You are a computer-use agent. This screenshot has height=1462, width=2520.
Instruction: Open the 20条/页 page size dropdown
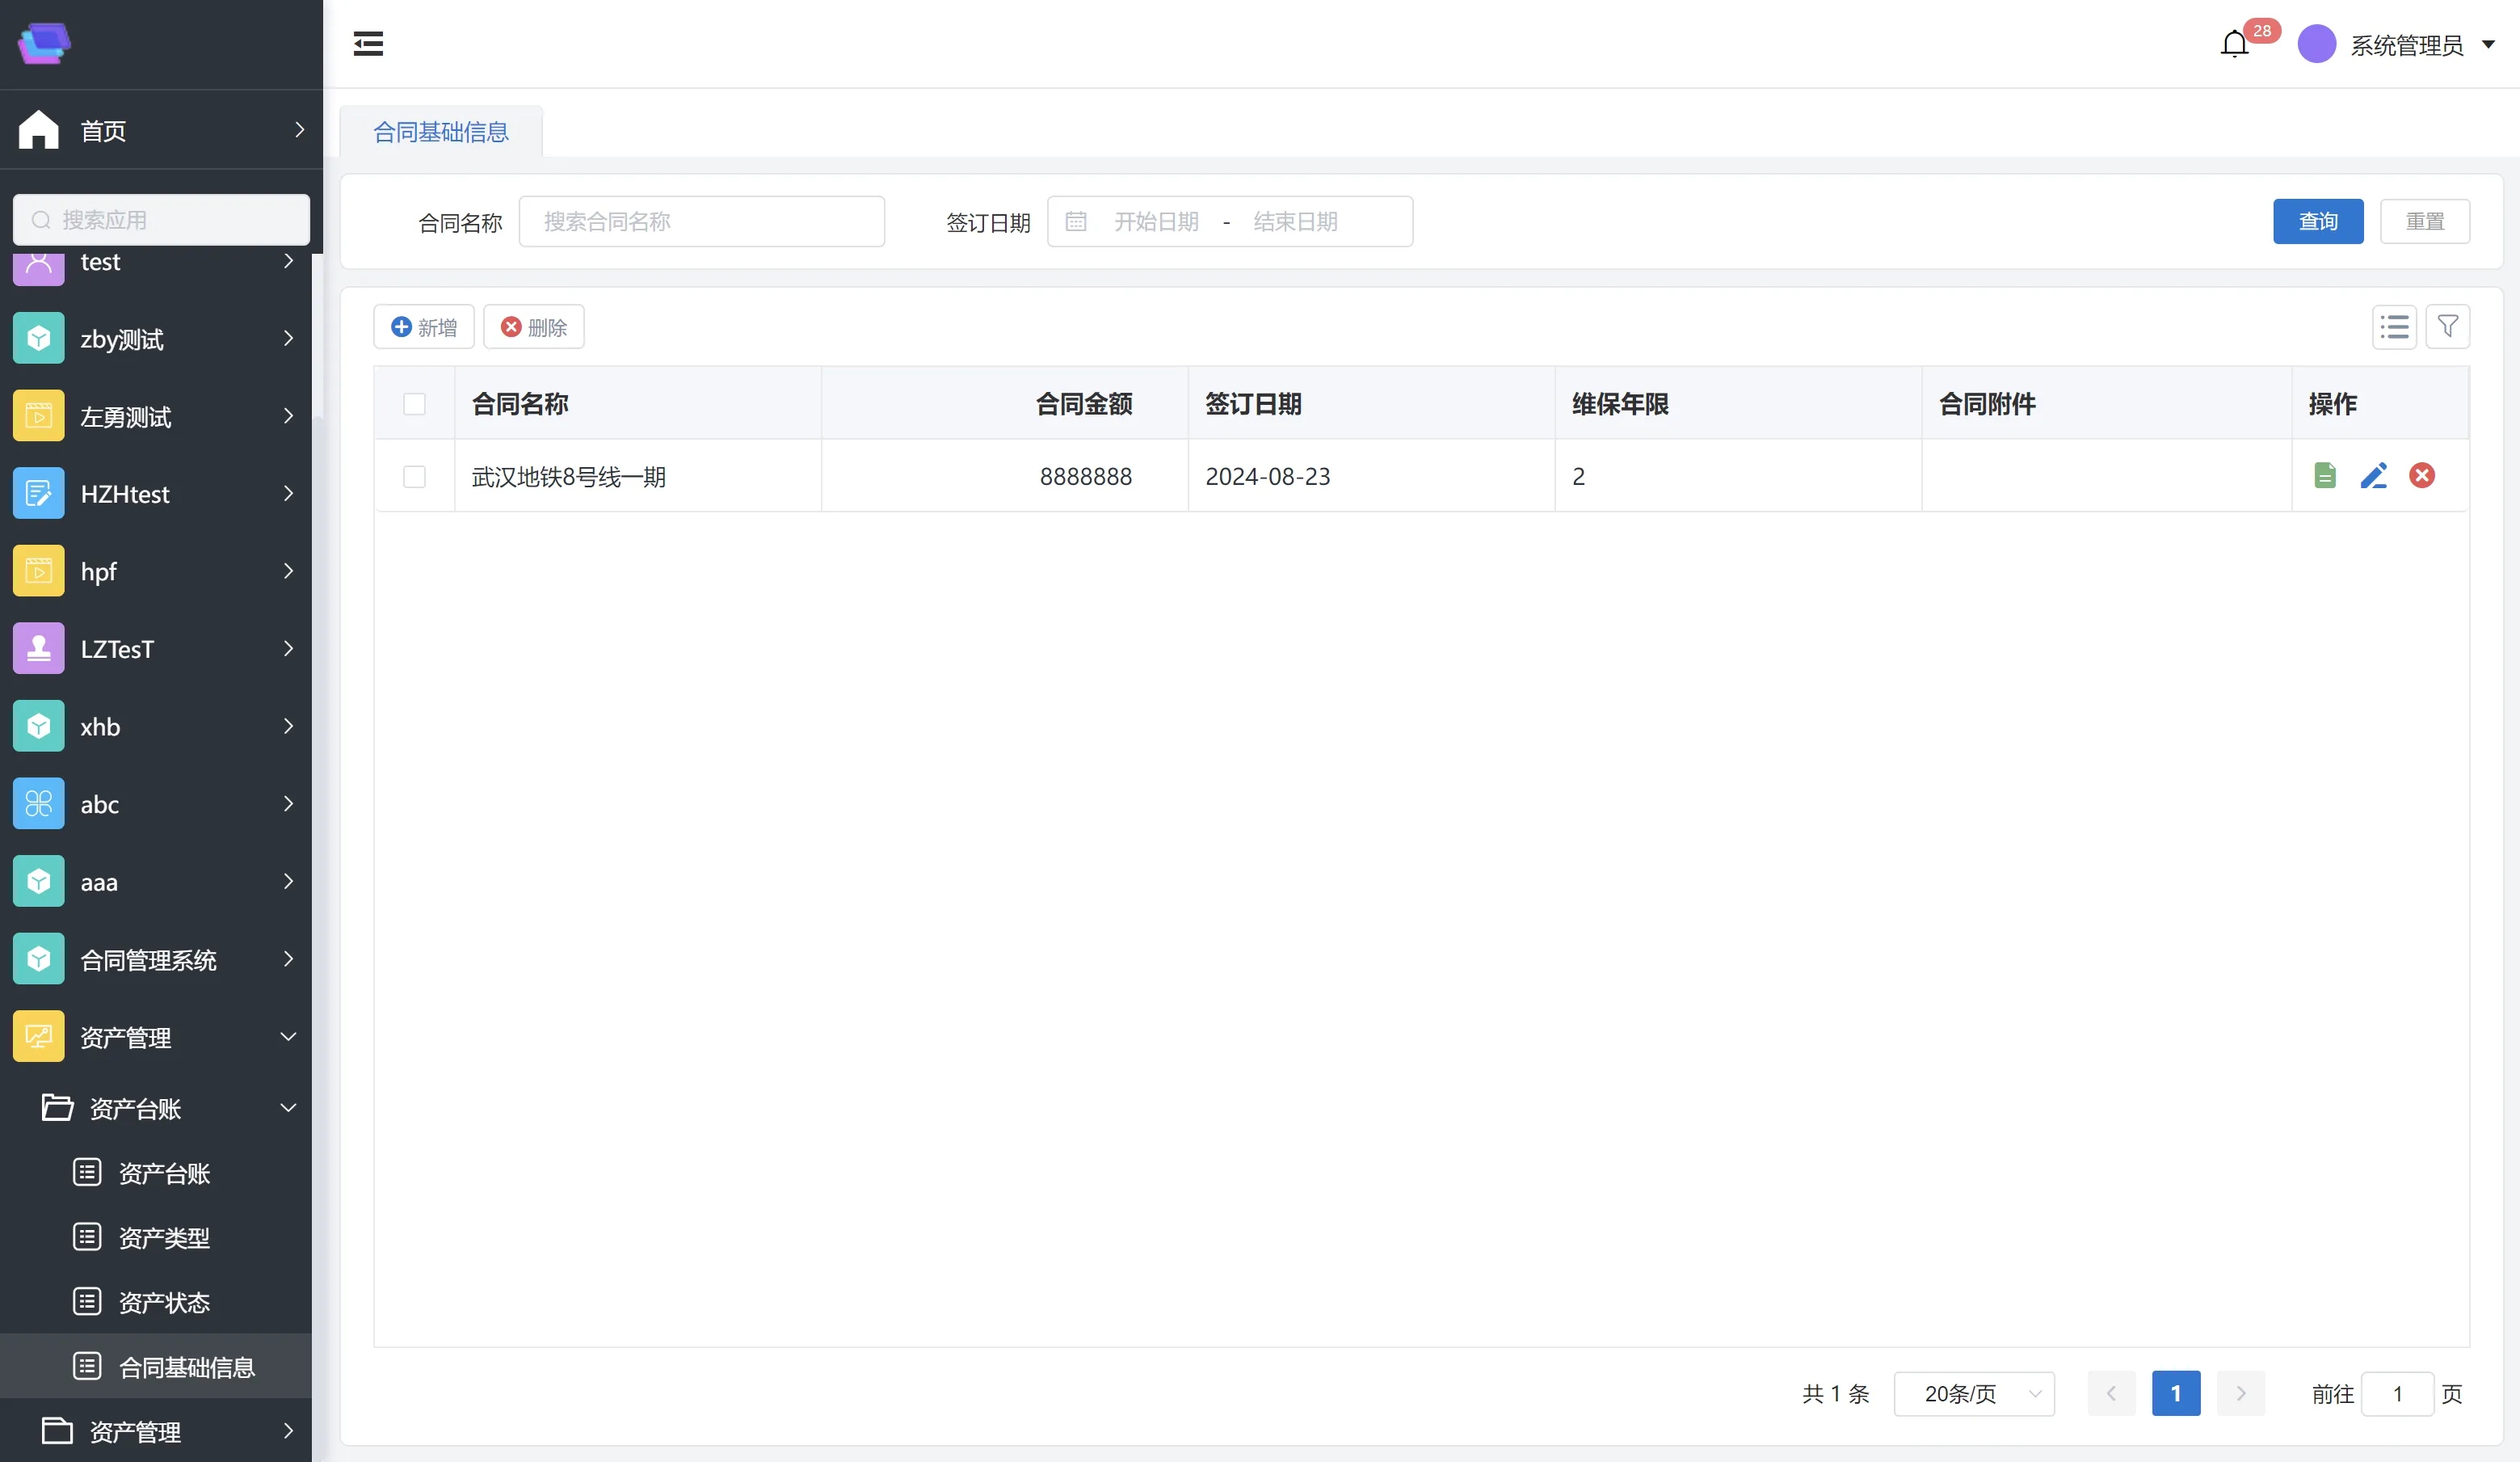tap(1973, 1393)
